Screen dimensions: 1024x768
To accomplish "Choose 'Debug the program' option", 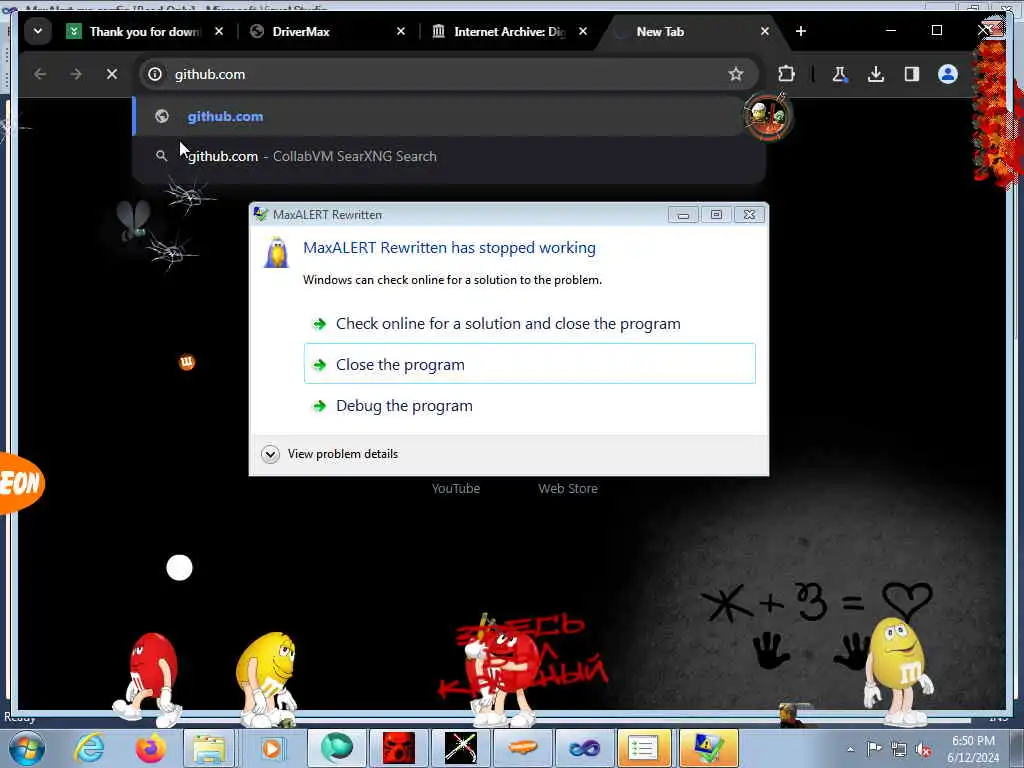I will [x=530, y=406].
